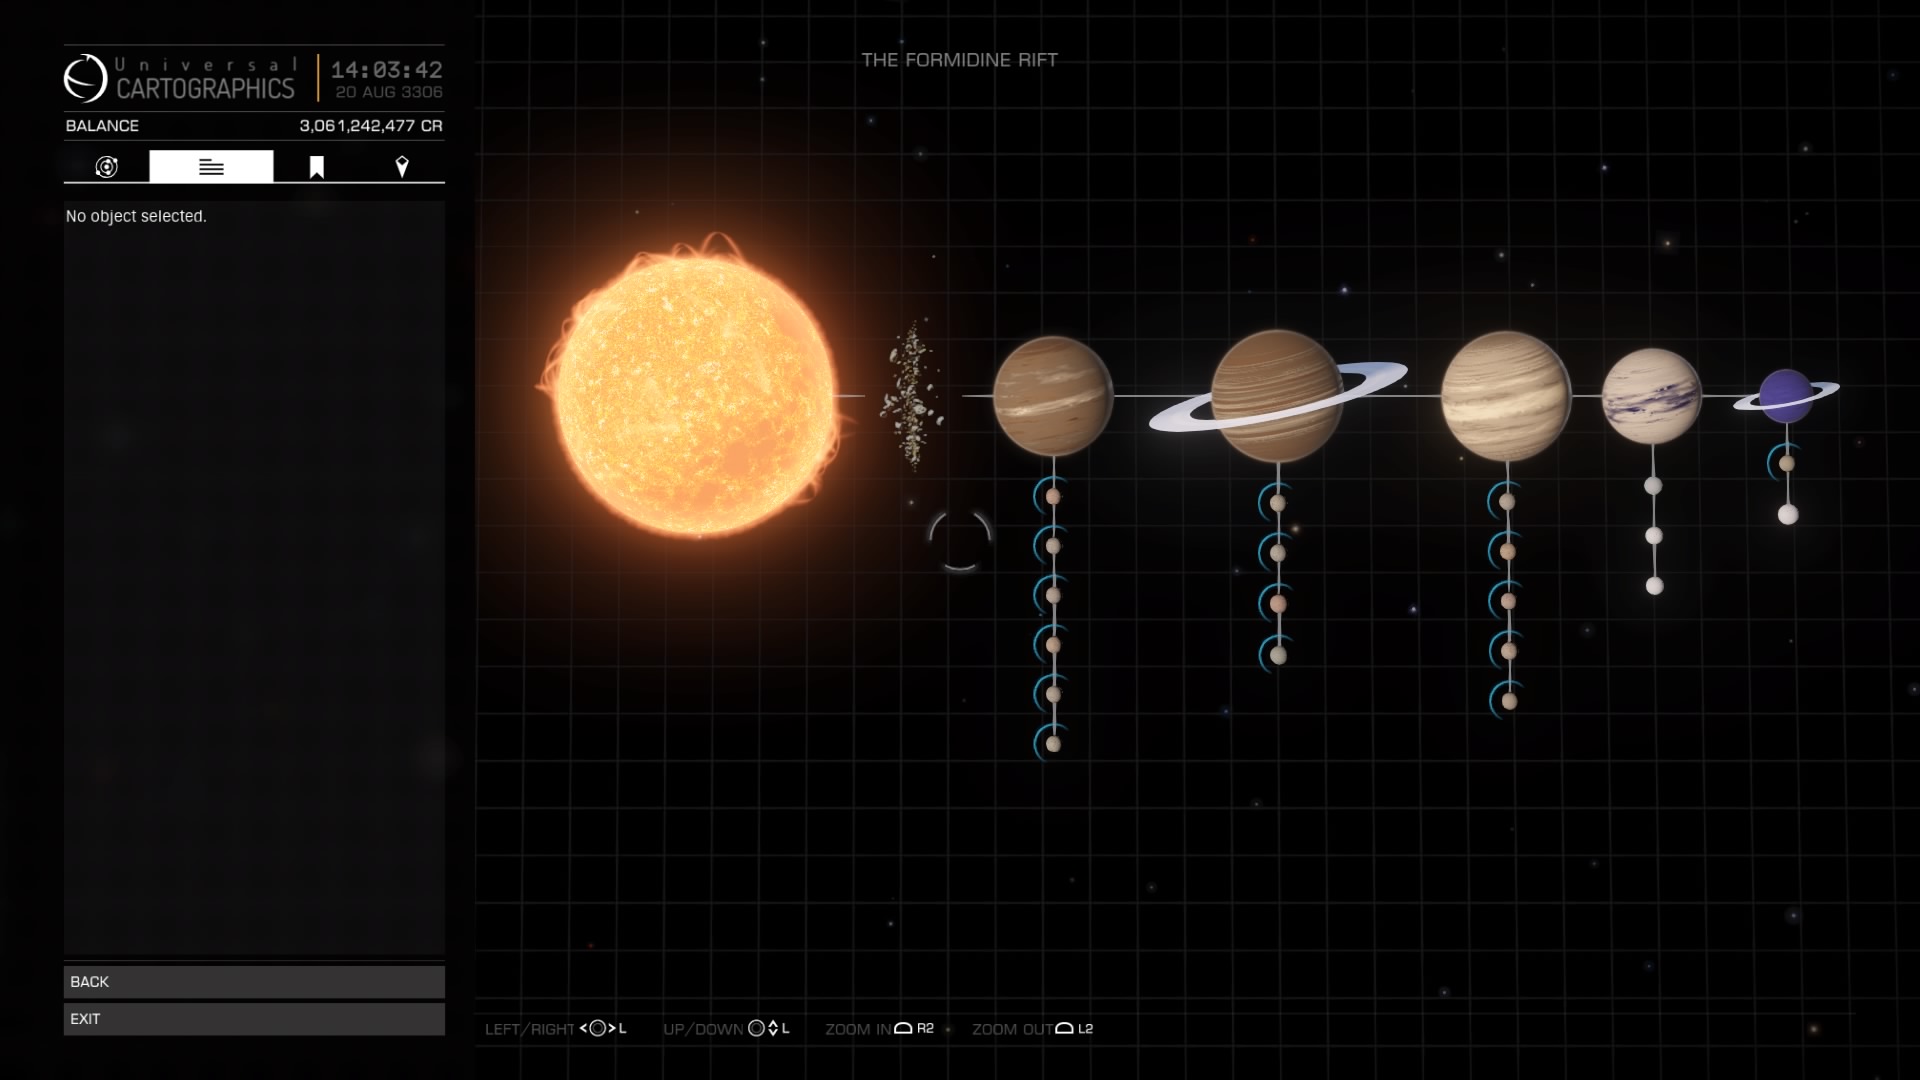This screenshot has width=1920, height=1080.
Task: Open the details list tab
Action: (211, 167)
